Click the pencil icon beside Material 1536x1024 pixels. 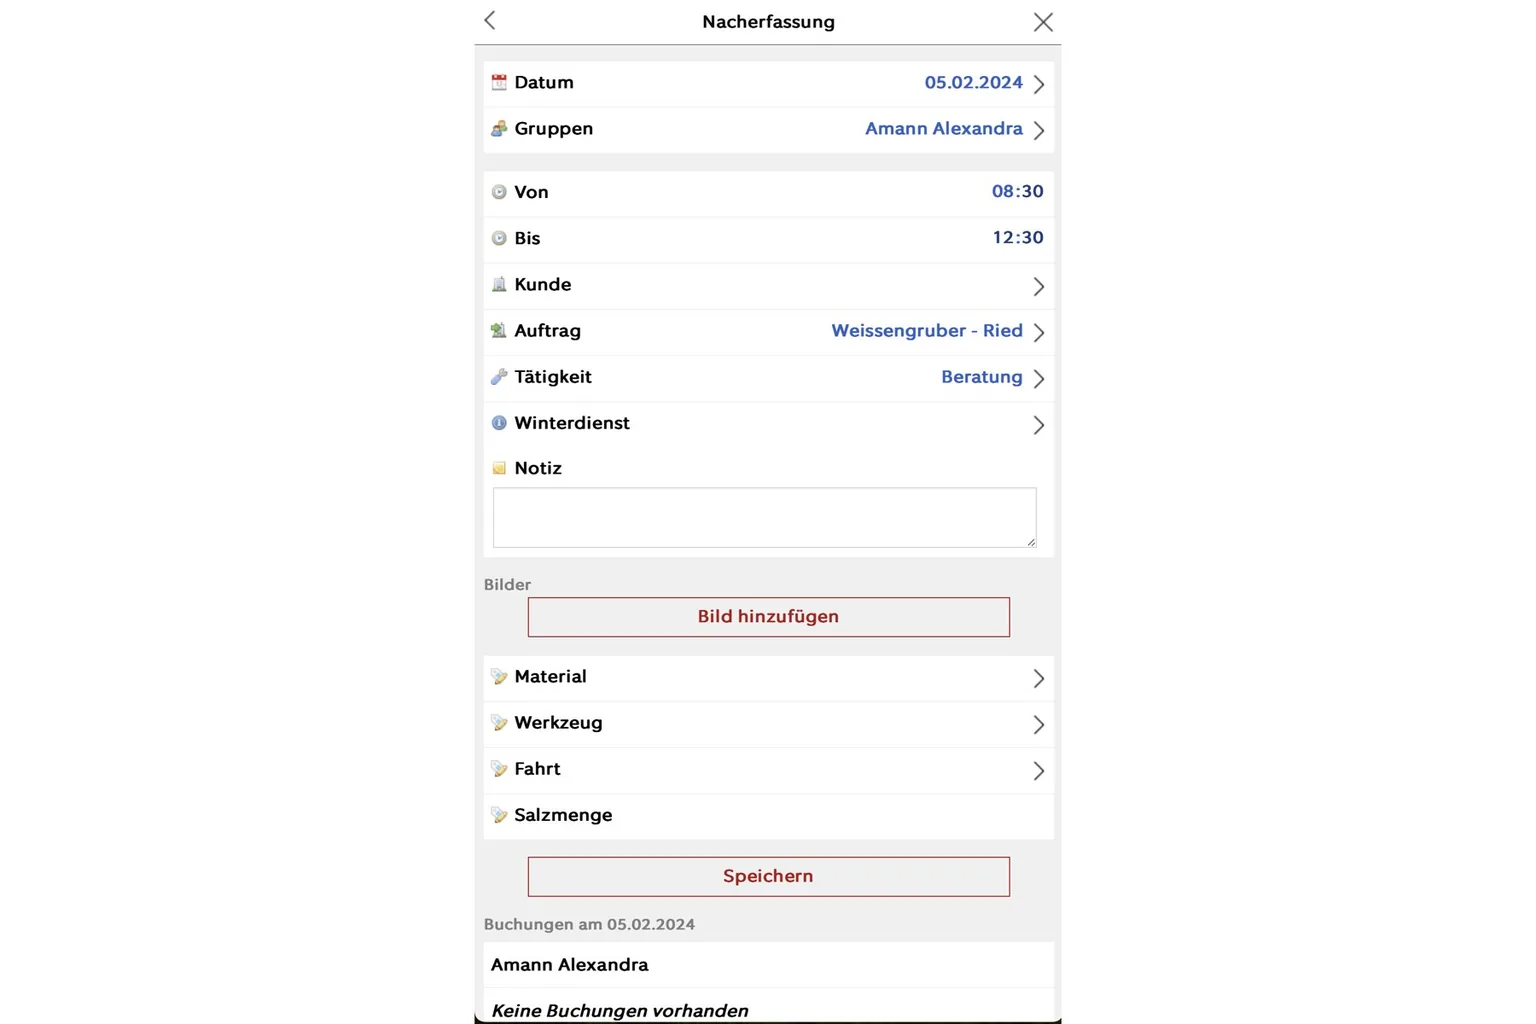(499, 677)
